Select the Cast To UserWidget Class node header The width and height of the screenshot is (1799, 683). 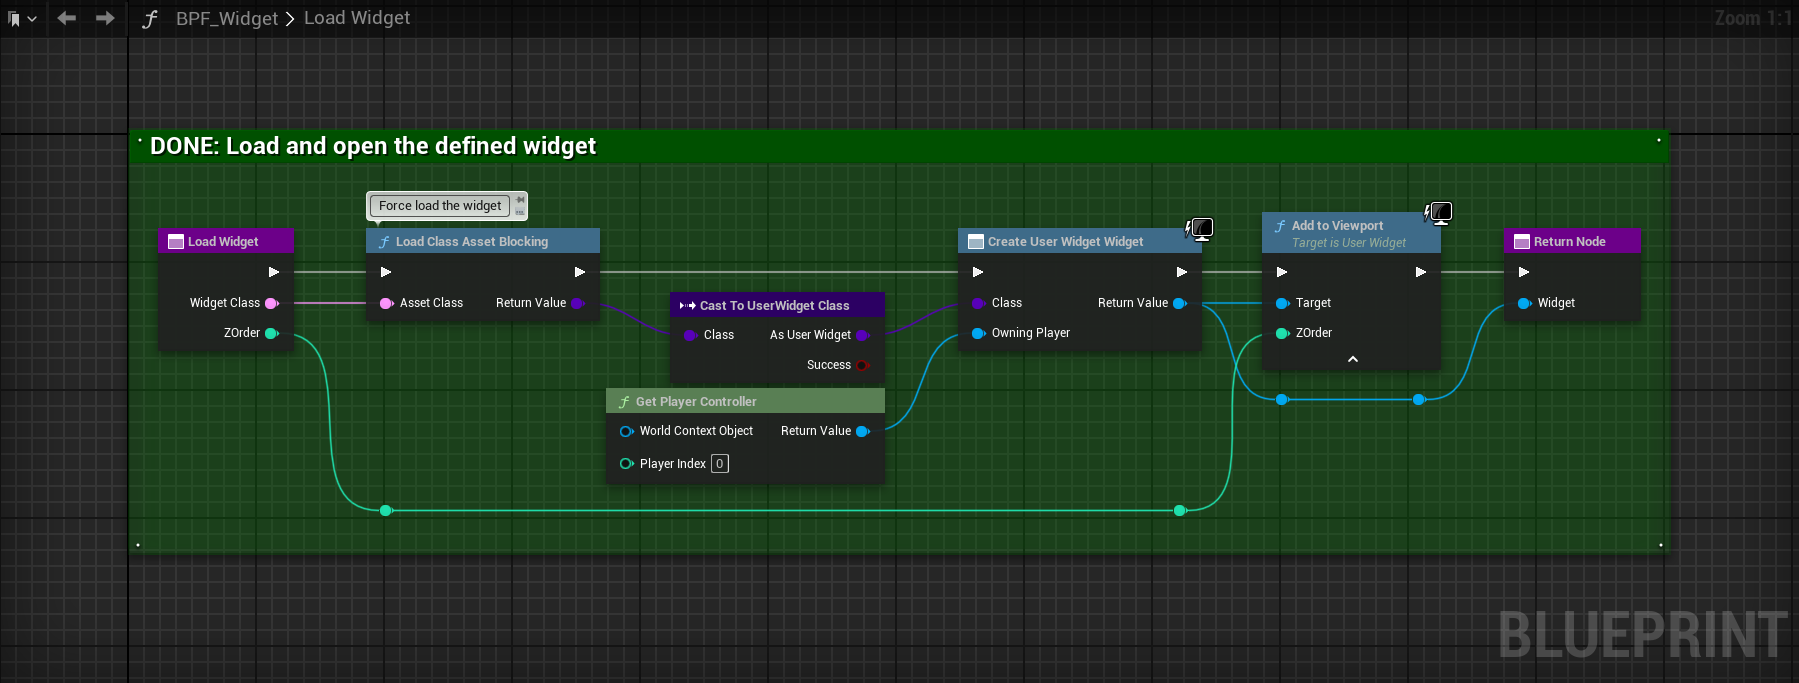pyautogui.click(x=775, y=305)
